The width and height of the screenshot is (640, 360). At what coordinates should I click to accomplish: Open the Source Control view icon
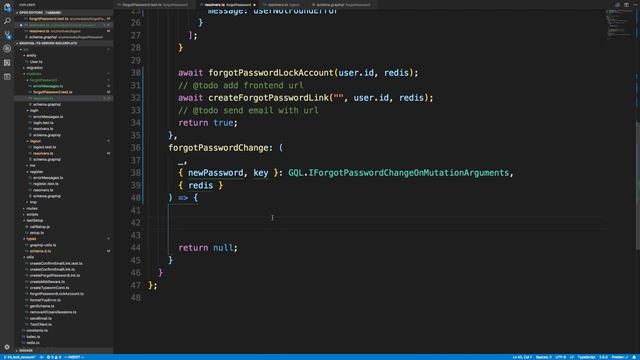tap(7, 35)
